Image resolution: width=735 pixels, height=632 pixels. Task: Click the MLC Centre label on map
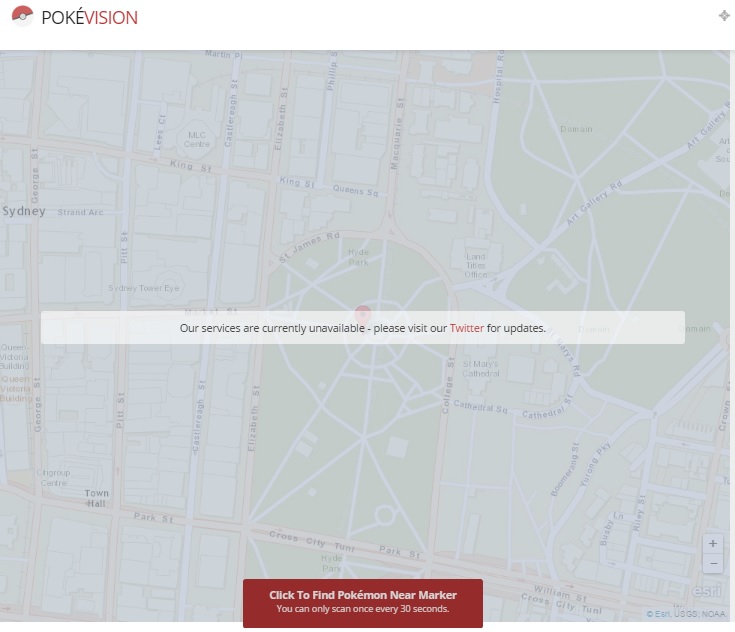click(196, 139)
